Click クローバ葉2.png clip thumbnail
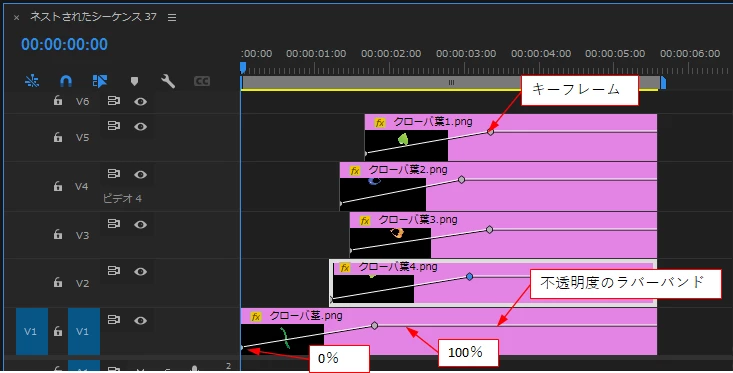 (383, 194)
